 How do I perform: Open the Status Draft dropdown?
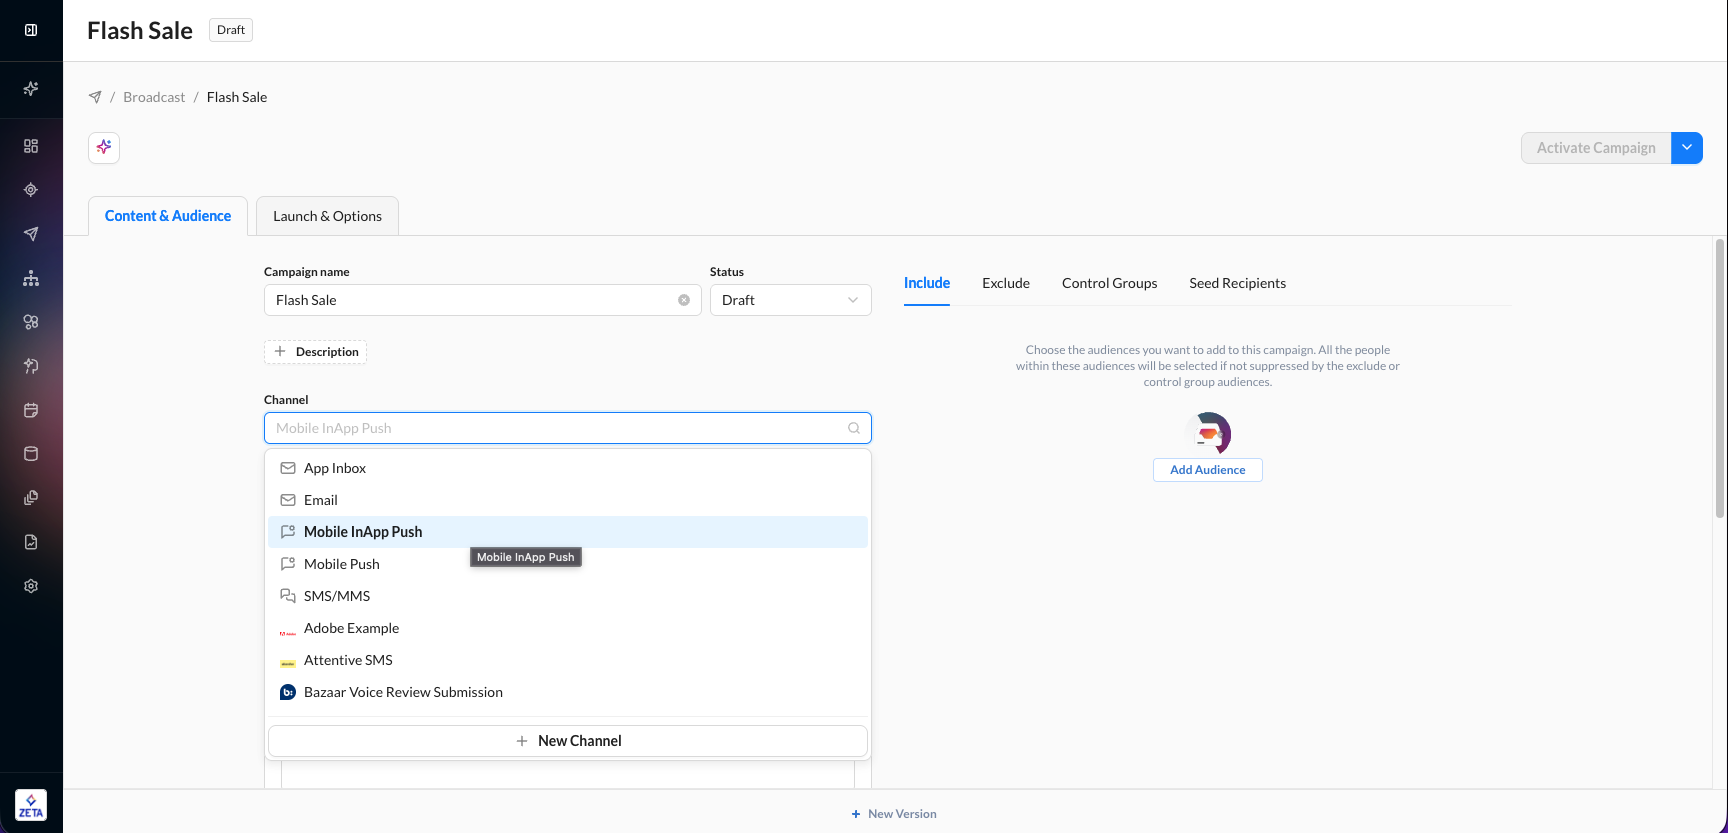click(x=791, y=300)
